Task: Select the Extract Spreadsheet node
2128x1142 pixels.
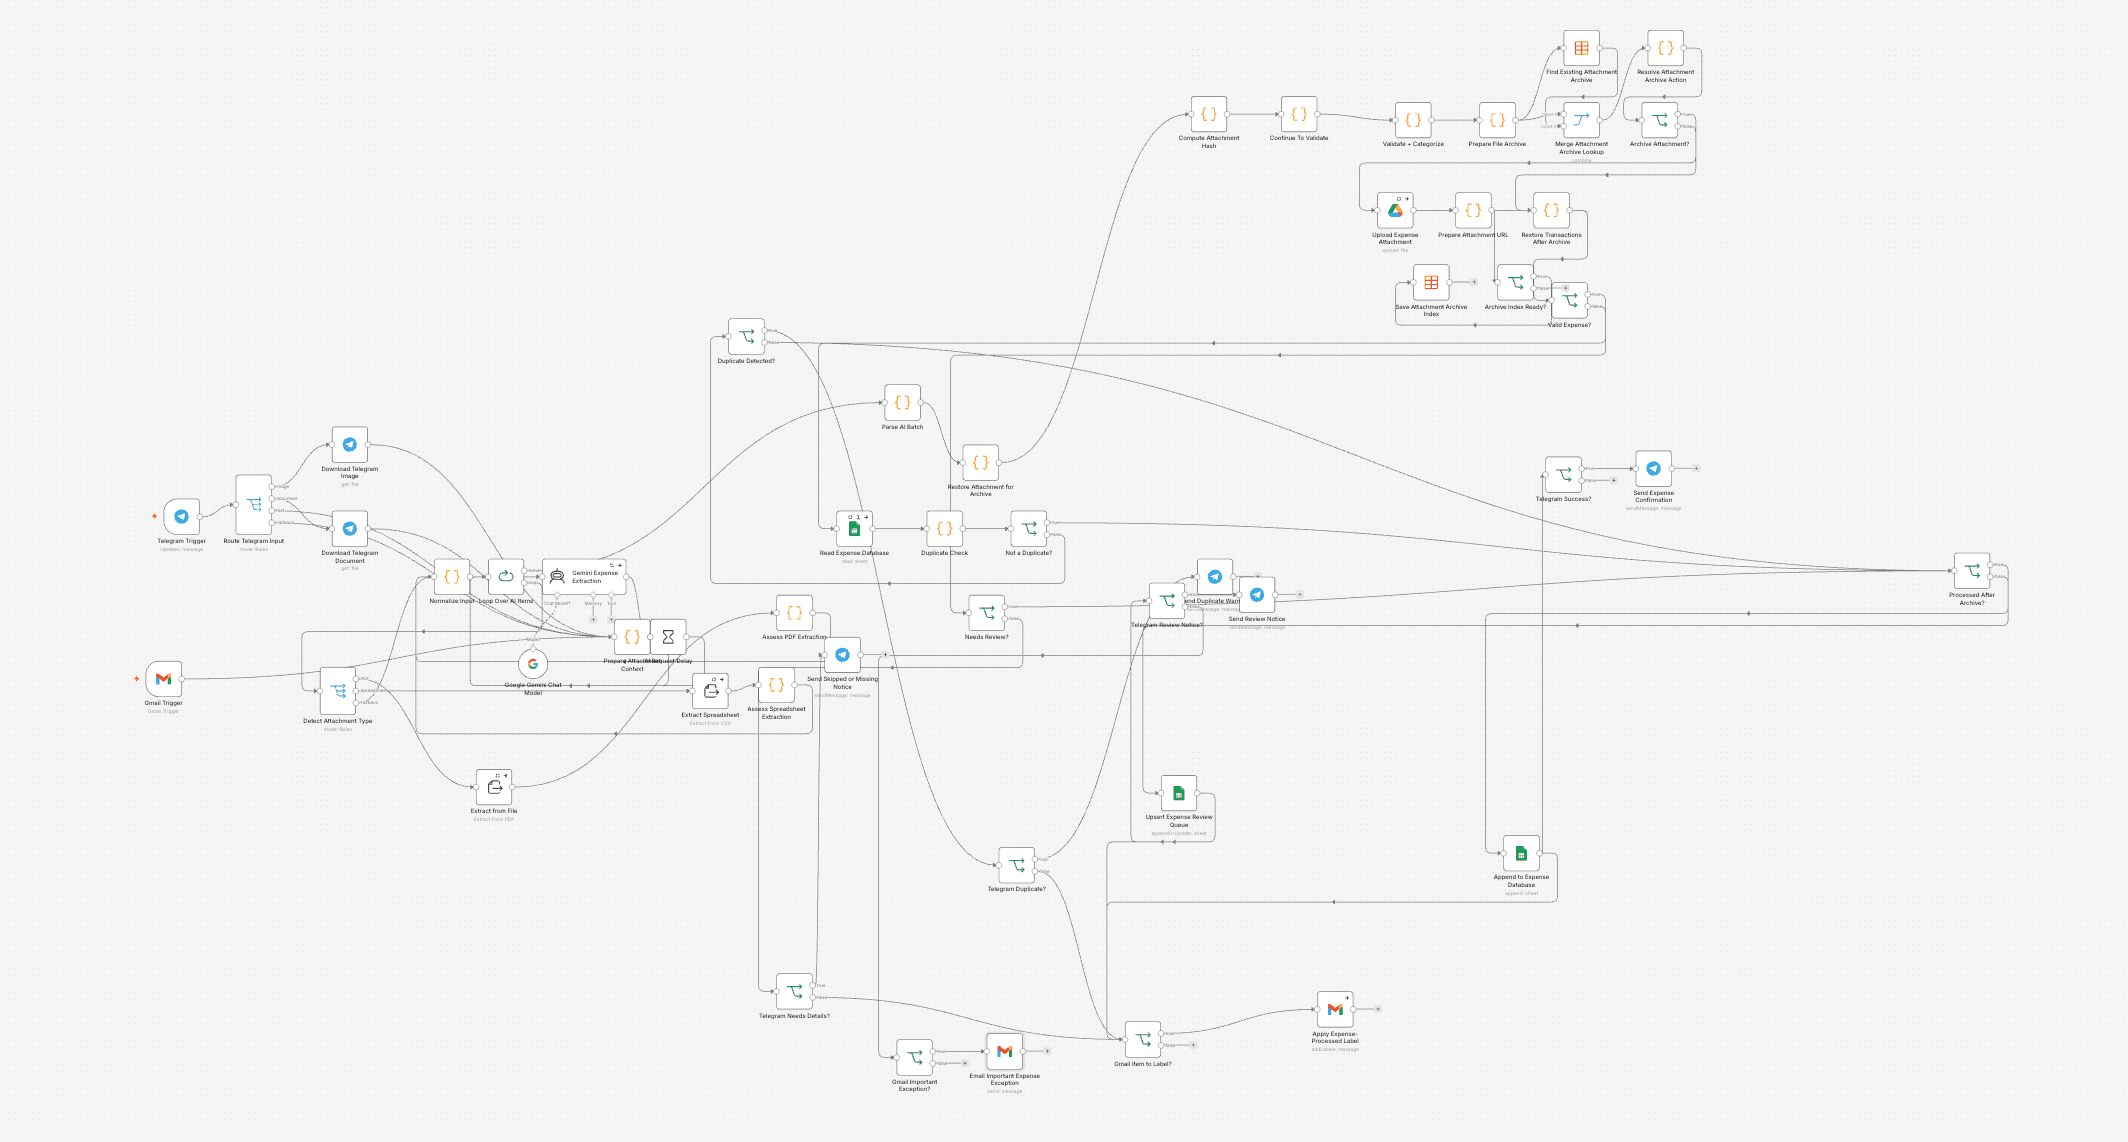Action: [x=710, y=691]
